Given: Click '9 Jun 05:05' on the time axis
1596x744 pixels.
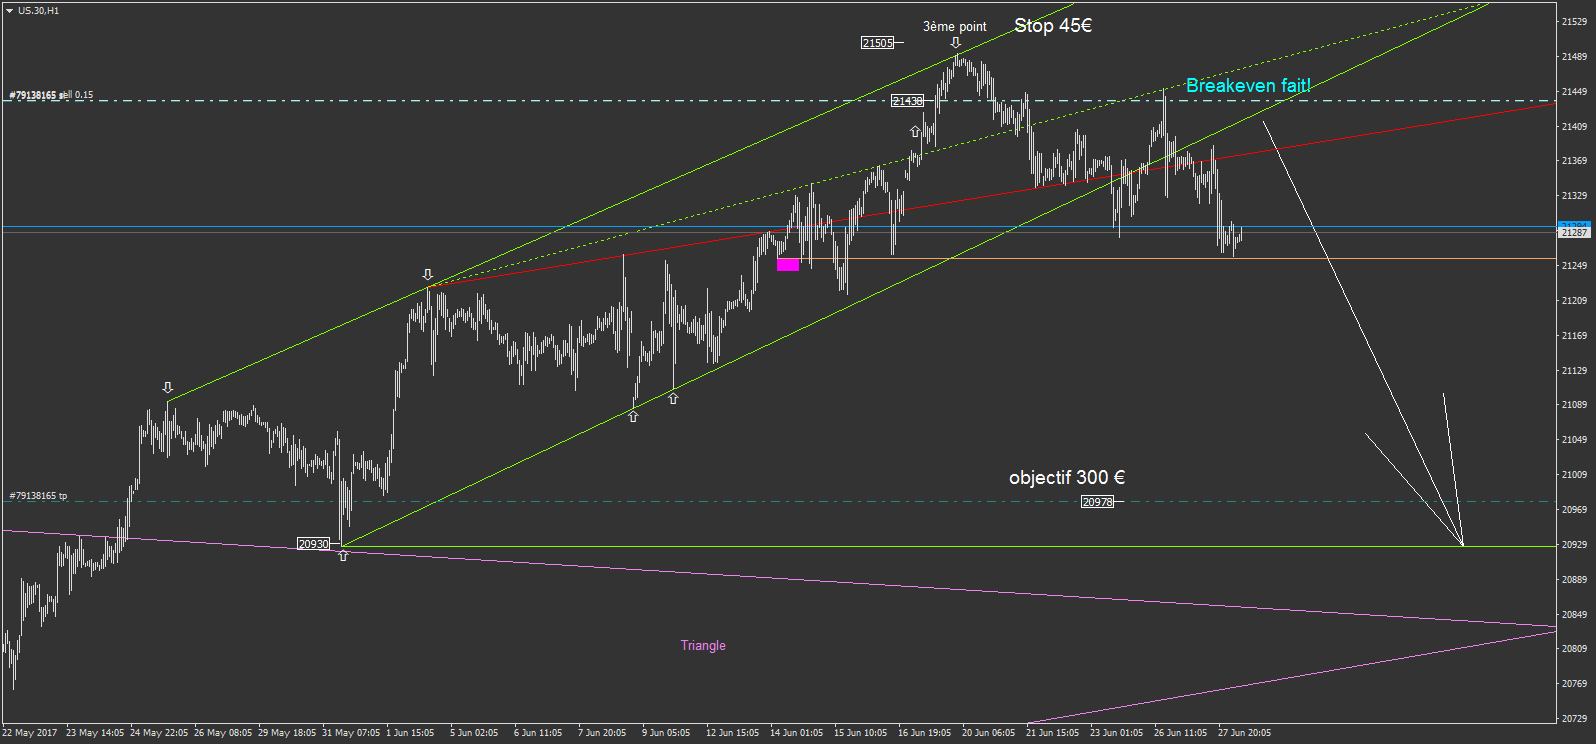Looking at the screenshot, I should click(x=666, y=733).
